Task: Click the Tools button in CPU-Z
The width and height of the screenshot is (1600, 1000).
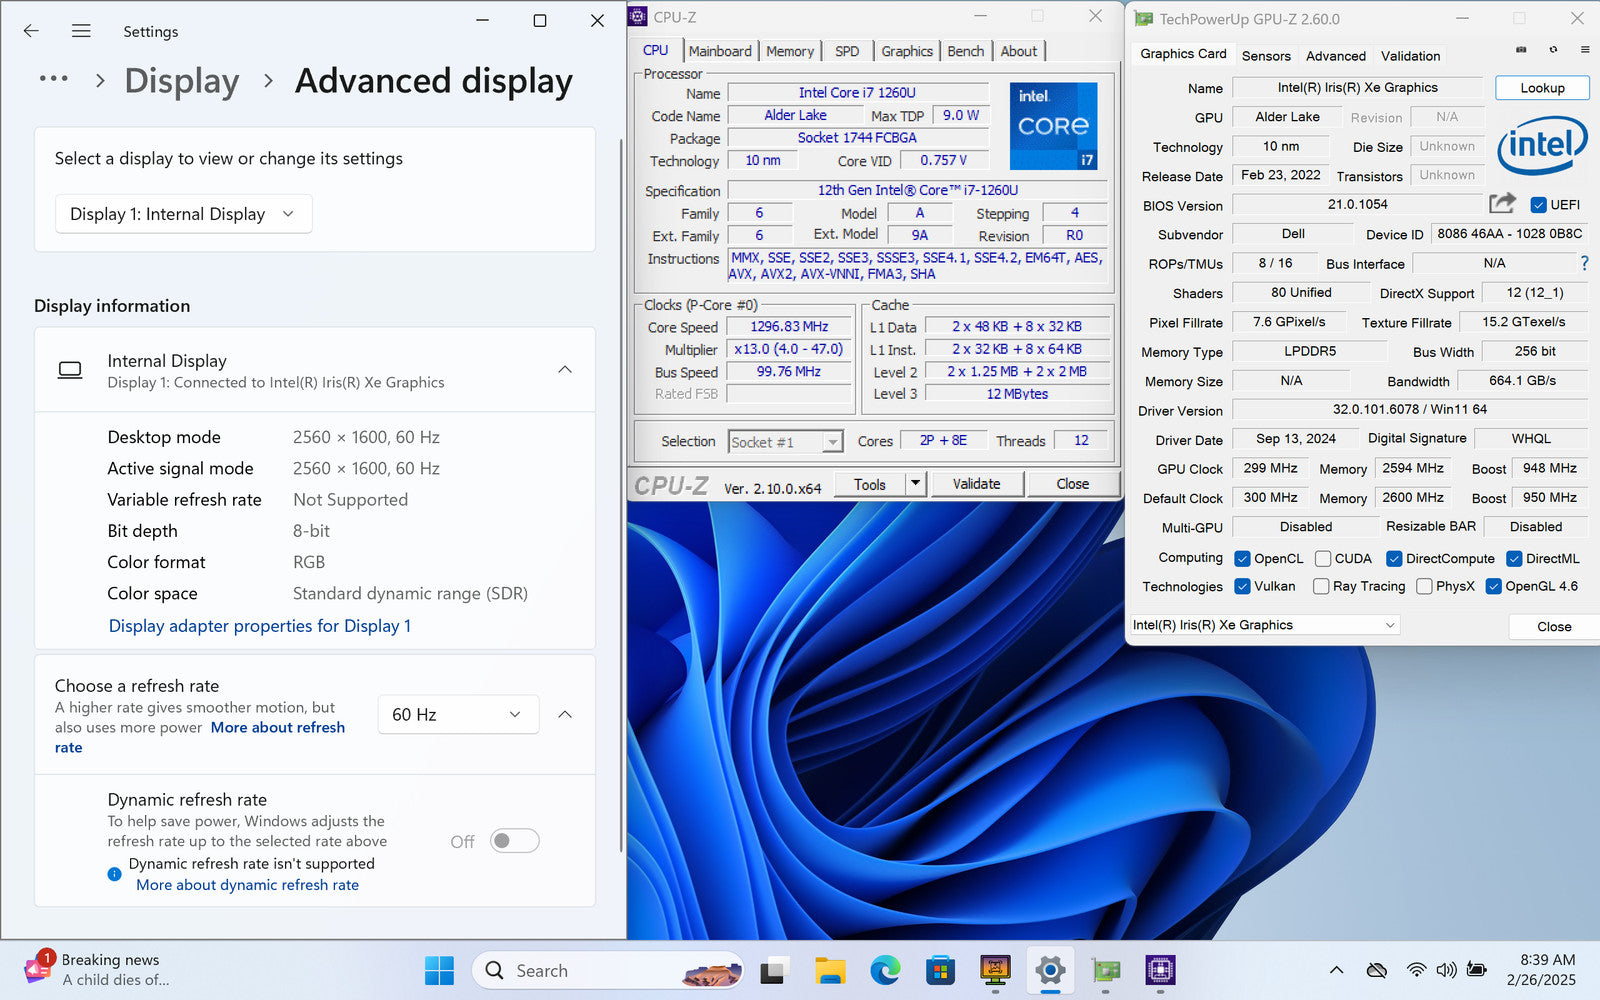Action: click(x=870, y=484)
